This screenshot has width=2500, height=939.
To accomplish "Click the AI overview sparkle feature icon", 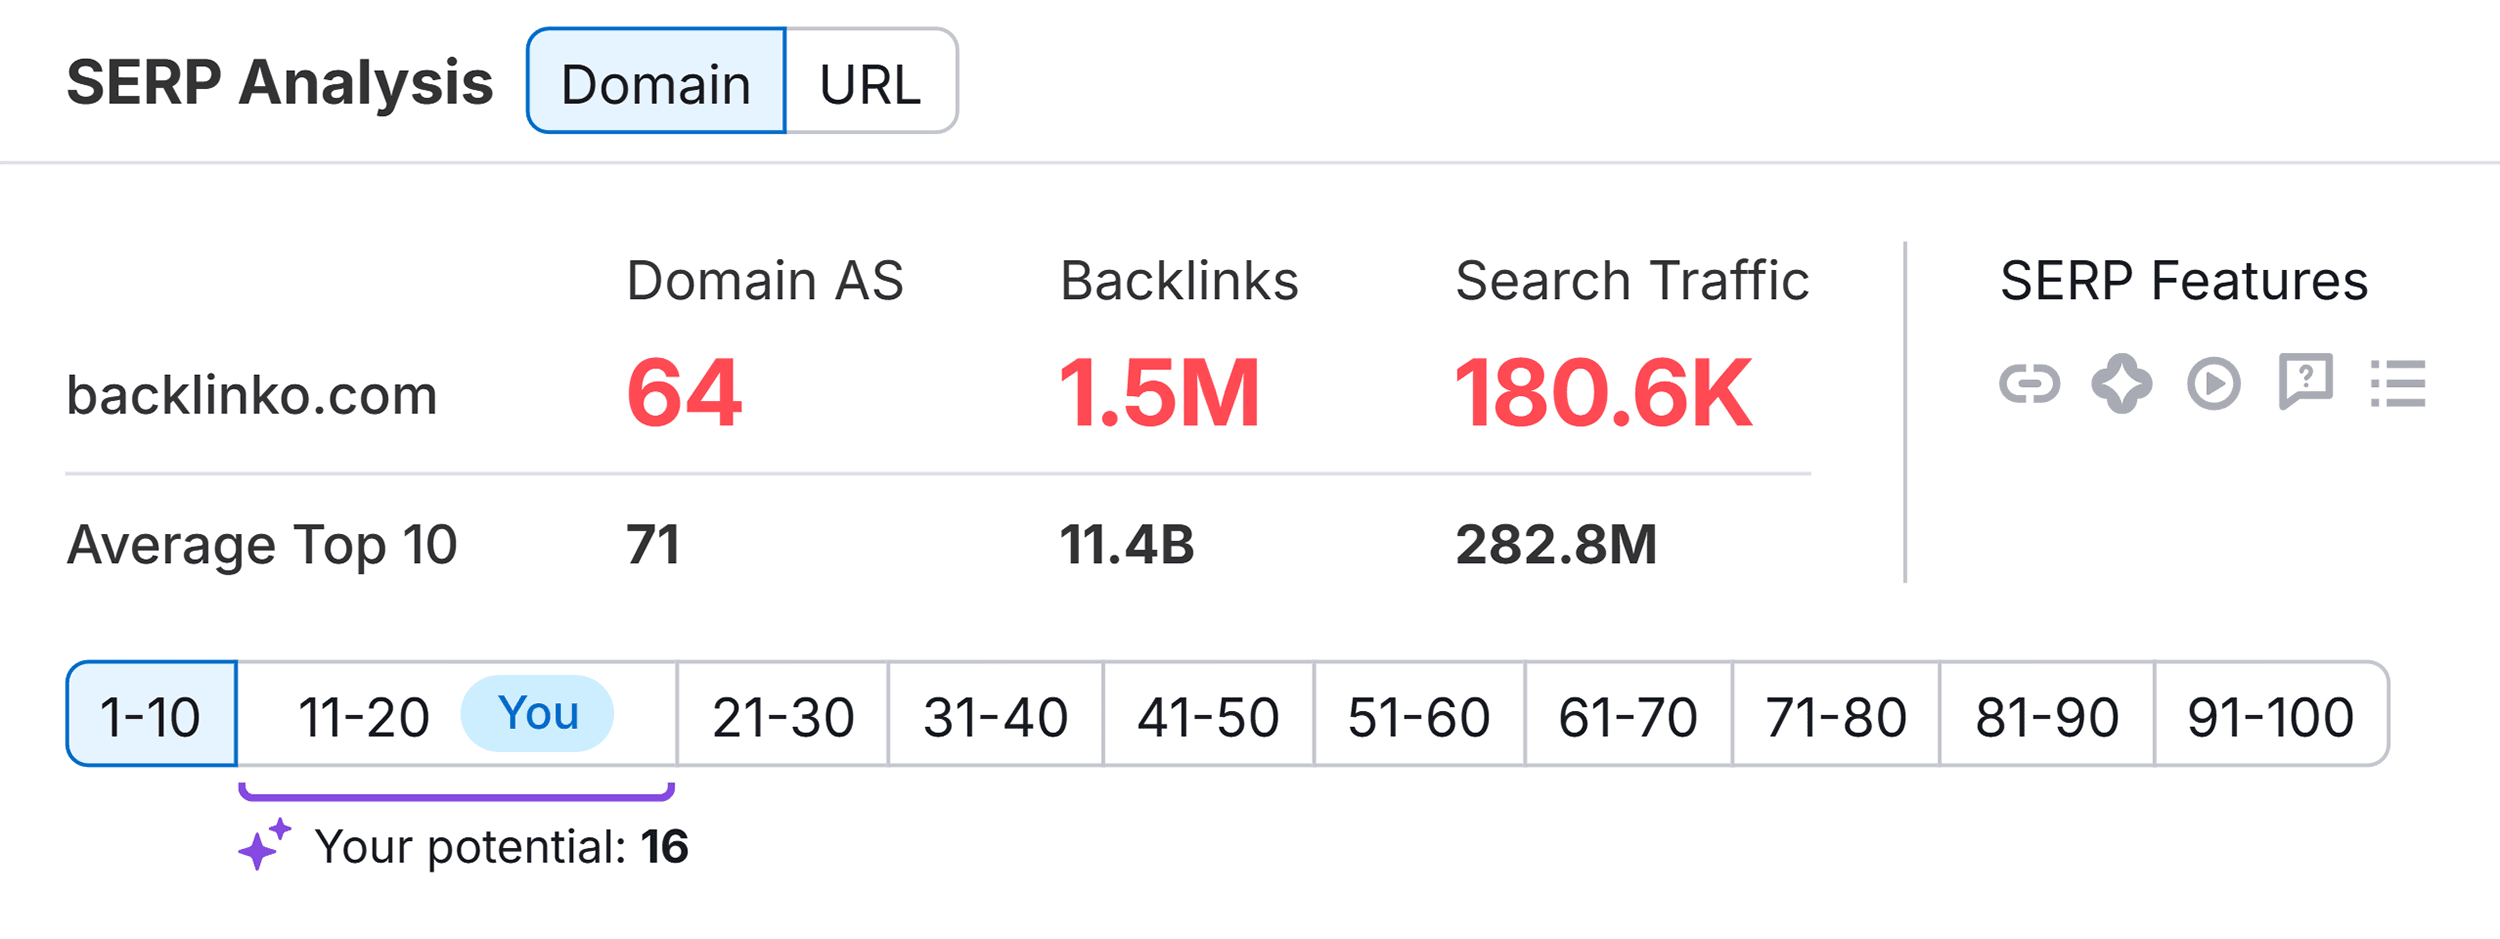I will 2121,383.
